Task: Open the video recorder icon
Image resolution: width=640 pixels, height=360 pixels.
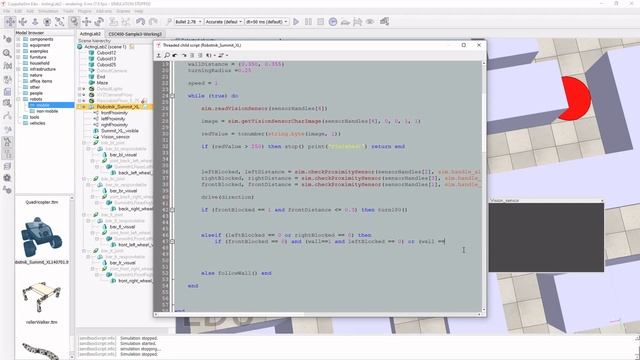Action: (x=7, y=178)
